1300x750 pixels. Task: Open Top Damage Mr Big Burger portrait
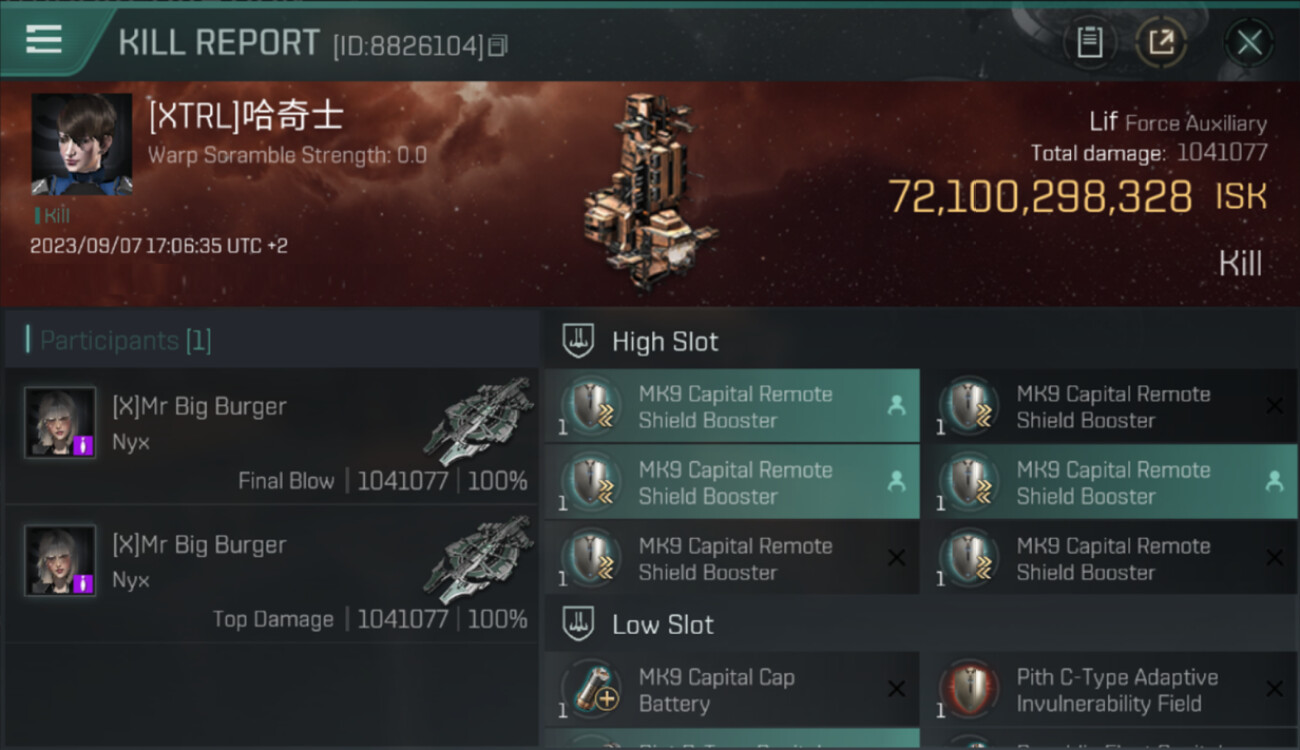tap(60, 560)
